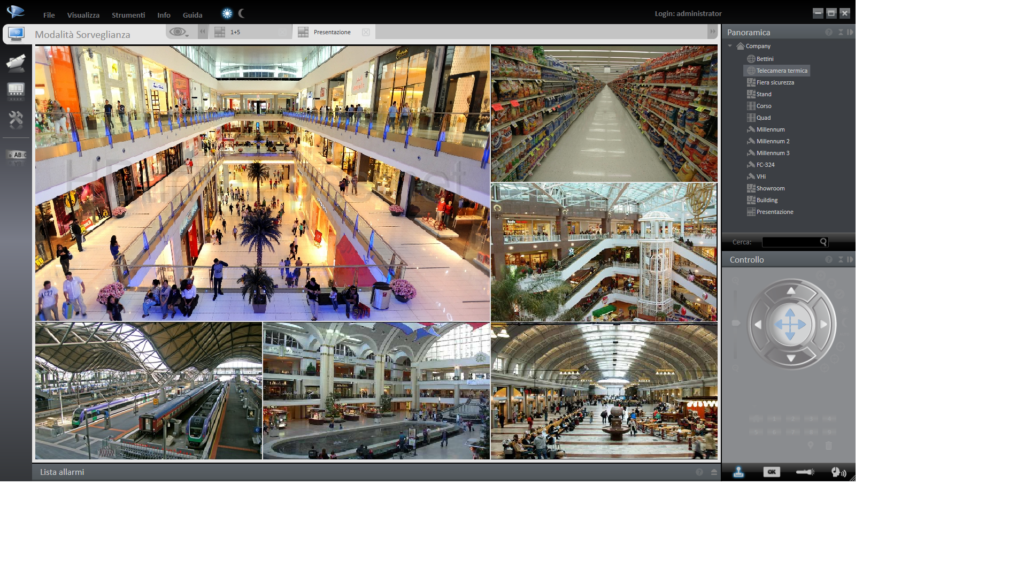Select the Presentazione tab

pos(331,32)
